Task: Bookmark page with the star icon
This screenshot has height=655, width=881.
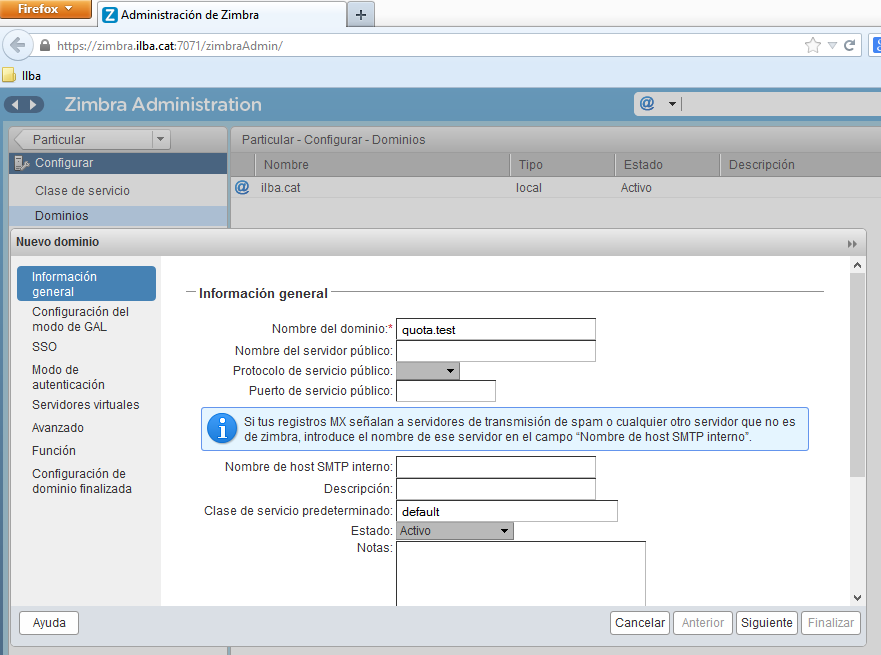Action: tap(812, 46)
